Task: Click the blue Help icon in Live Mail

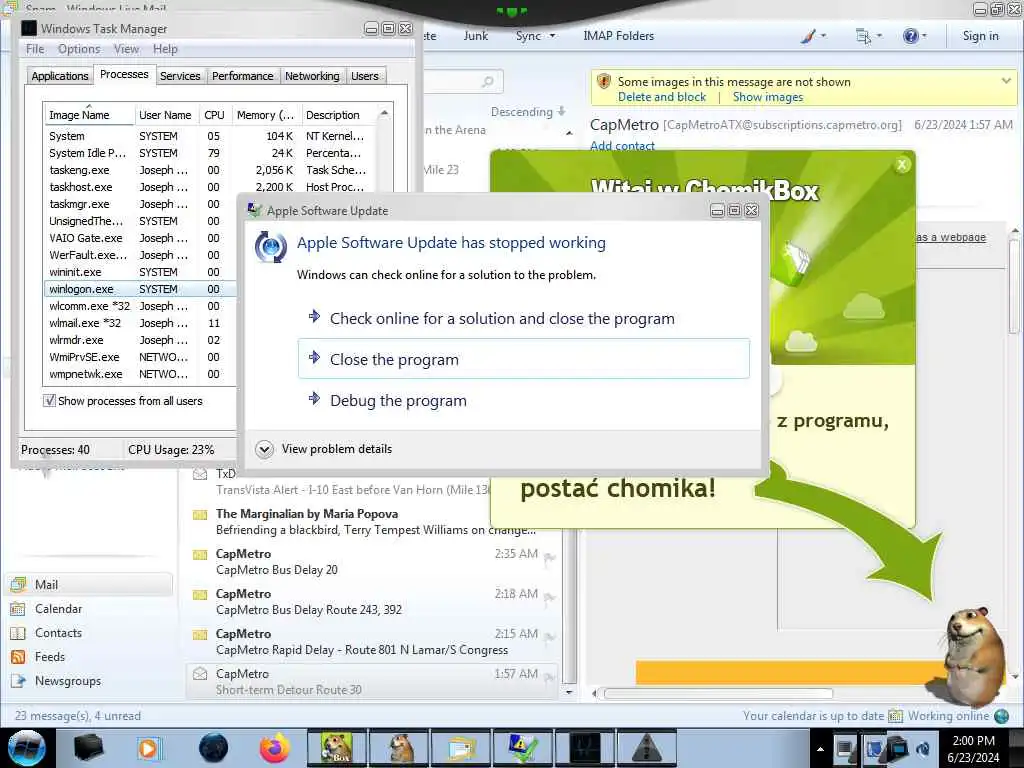Action: 910,36
